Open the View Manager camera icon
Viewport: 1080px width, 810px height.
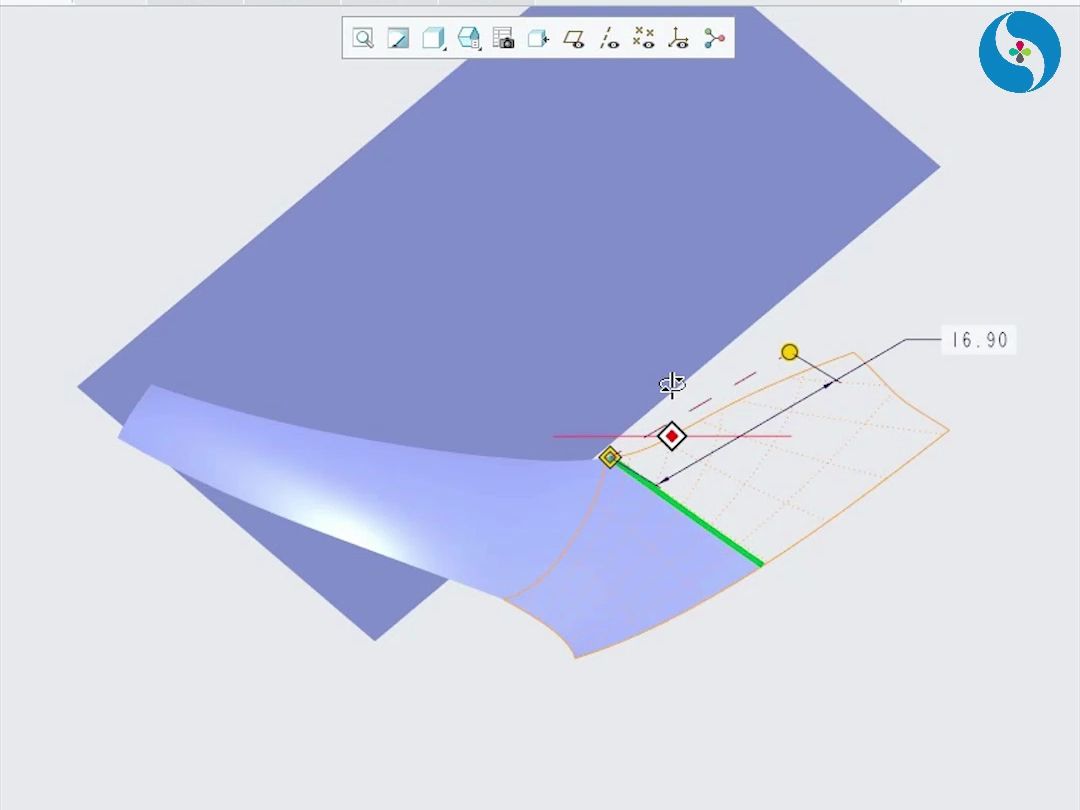click(x=504, y=39)
